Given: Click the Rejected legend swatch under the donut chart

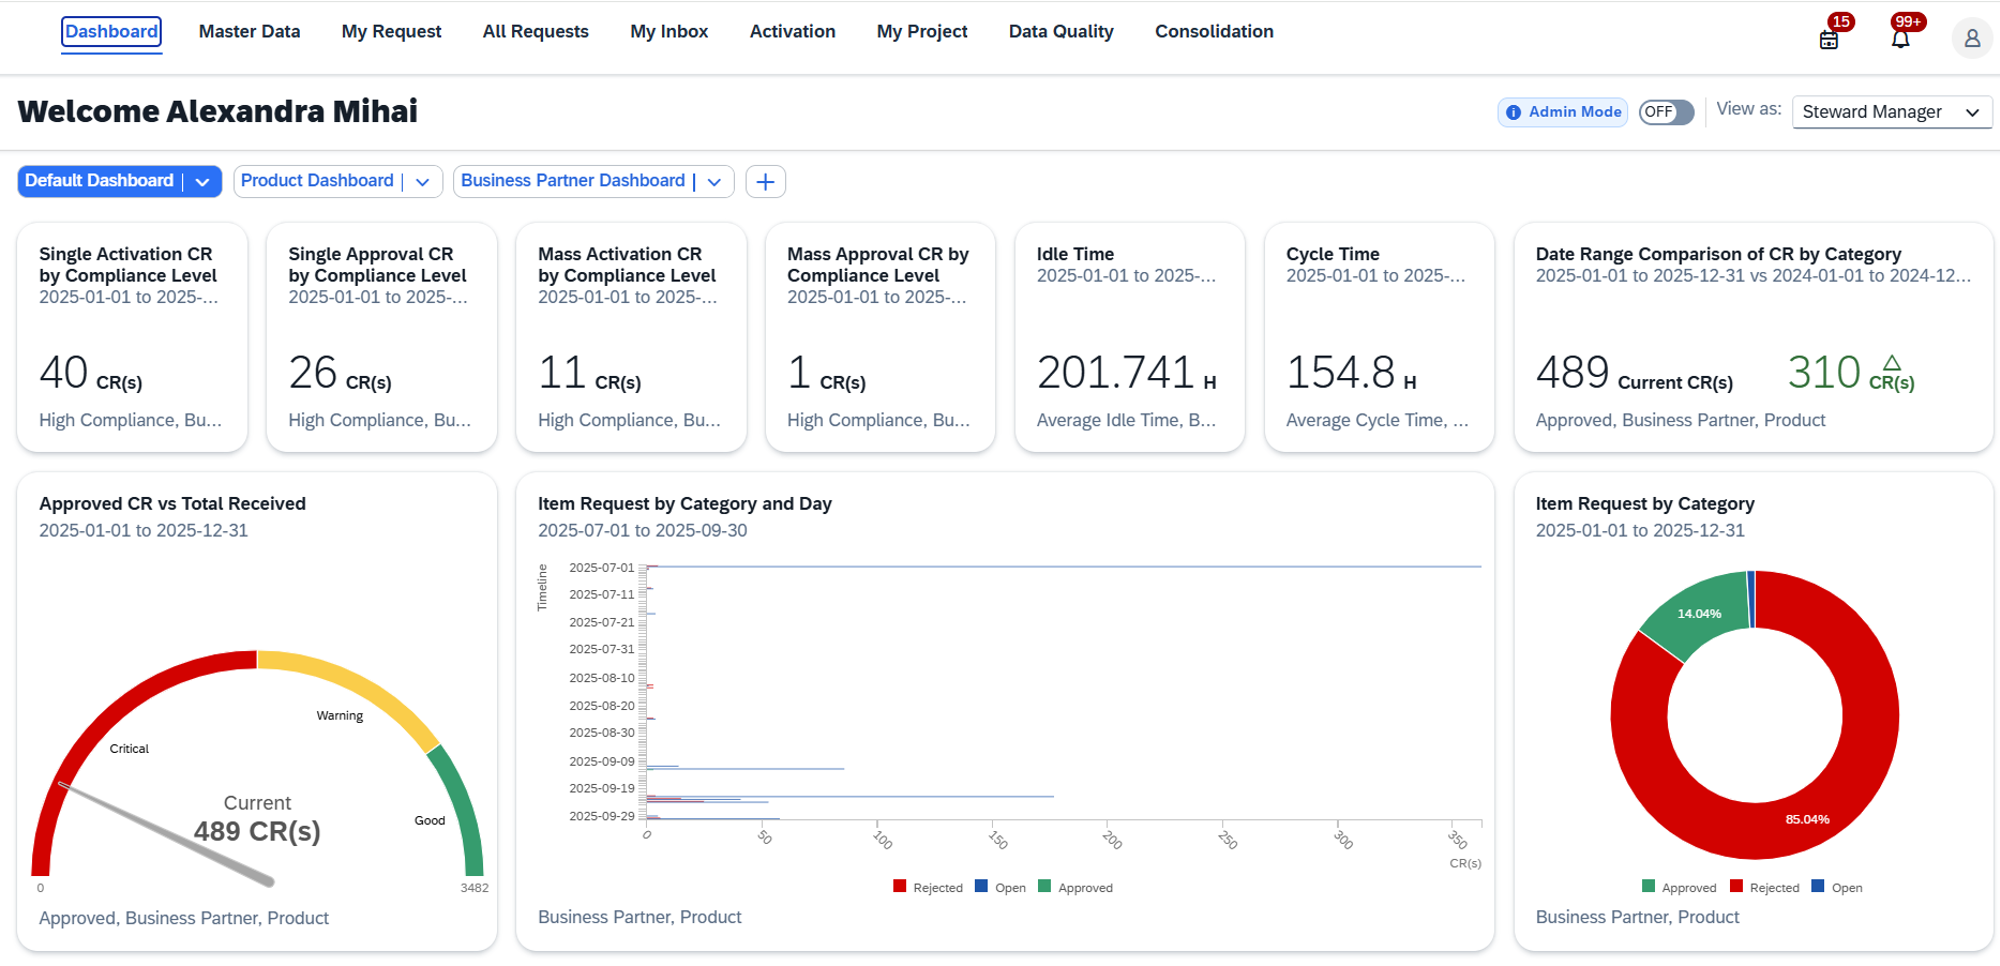Looking at the screenshot, I should click(1737, 887).
